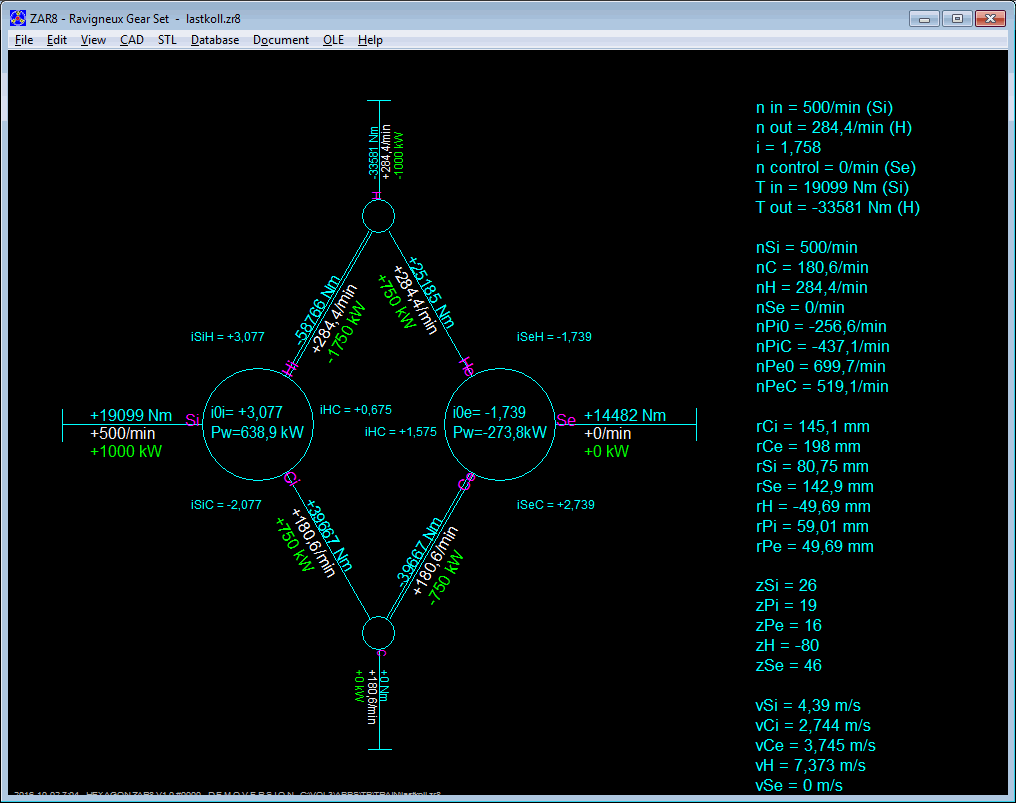
Task: Click the +19099 Nm input torque label
Action: pos(131,416)
